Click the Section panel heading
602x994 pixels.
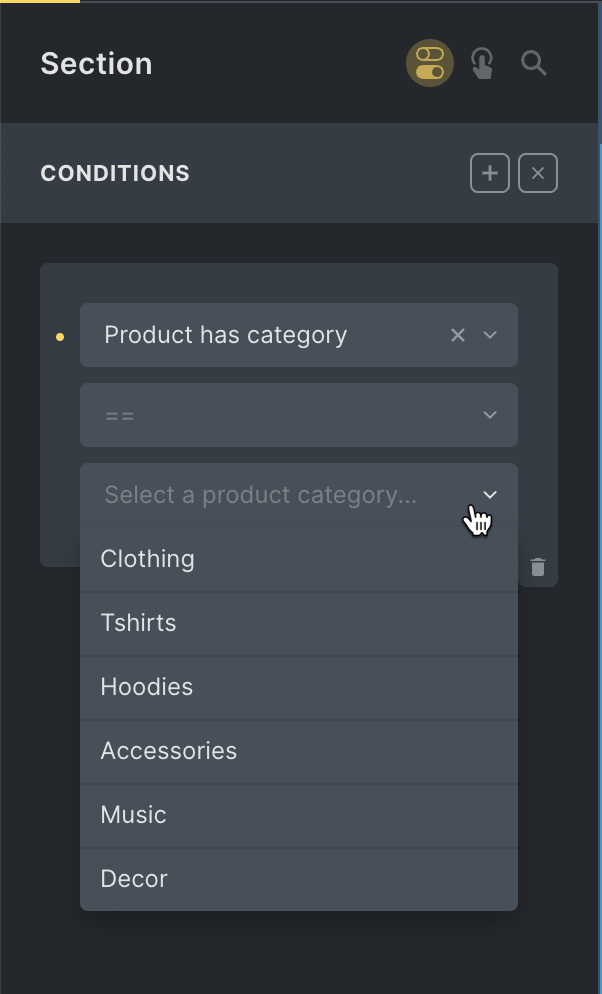click(96, 63)
